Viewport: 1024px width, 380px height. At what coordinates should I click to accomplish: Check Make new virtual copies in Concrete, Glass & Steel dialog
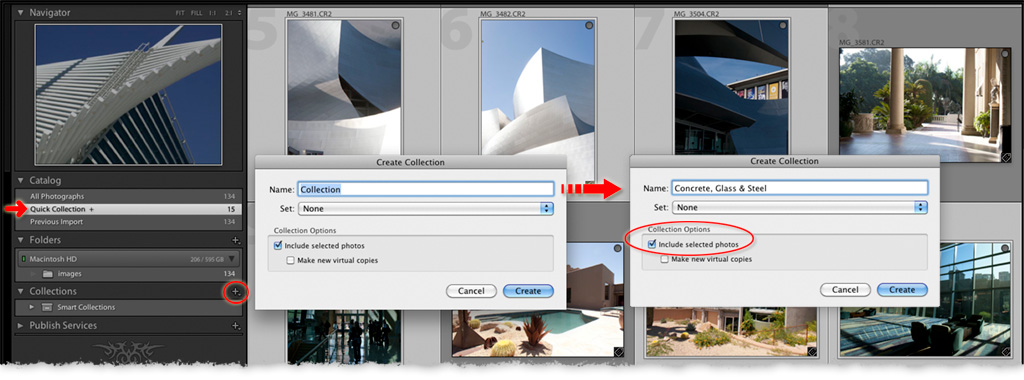664,259
